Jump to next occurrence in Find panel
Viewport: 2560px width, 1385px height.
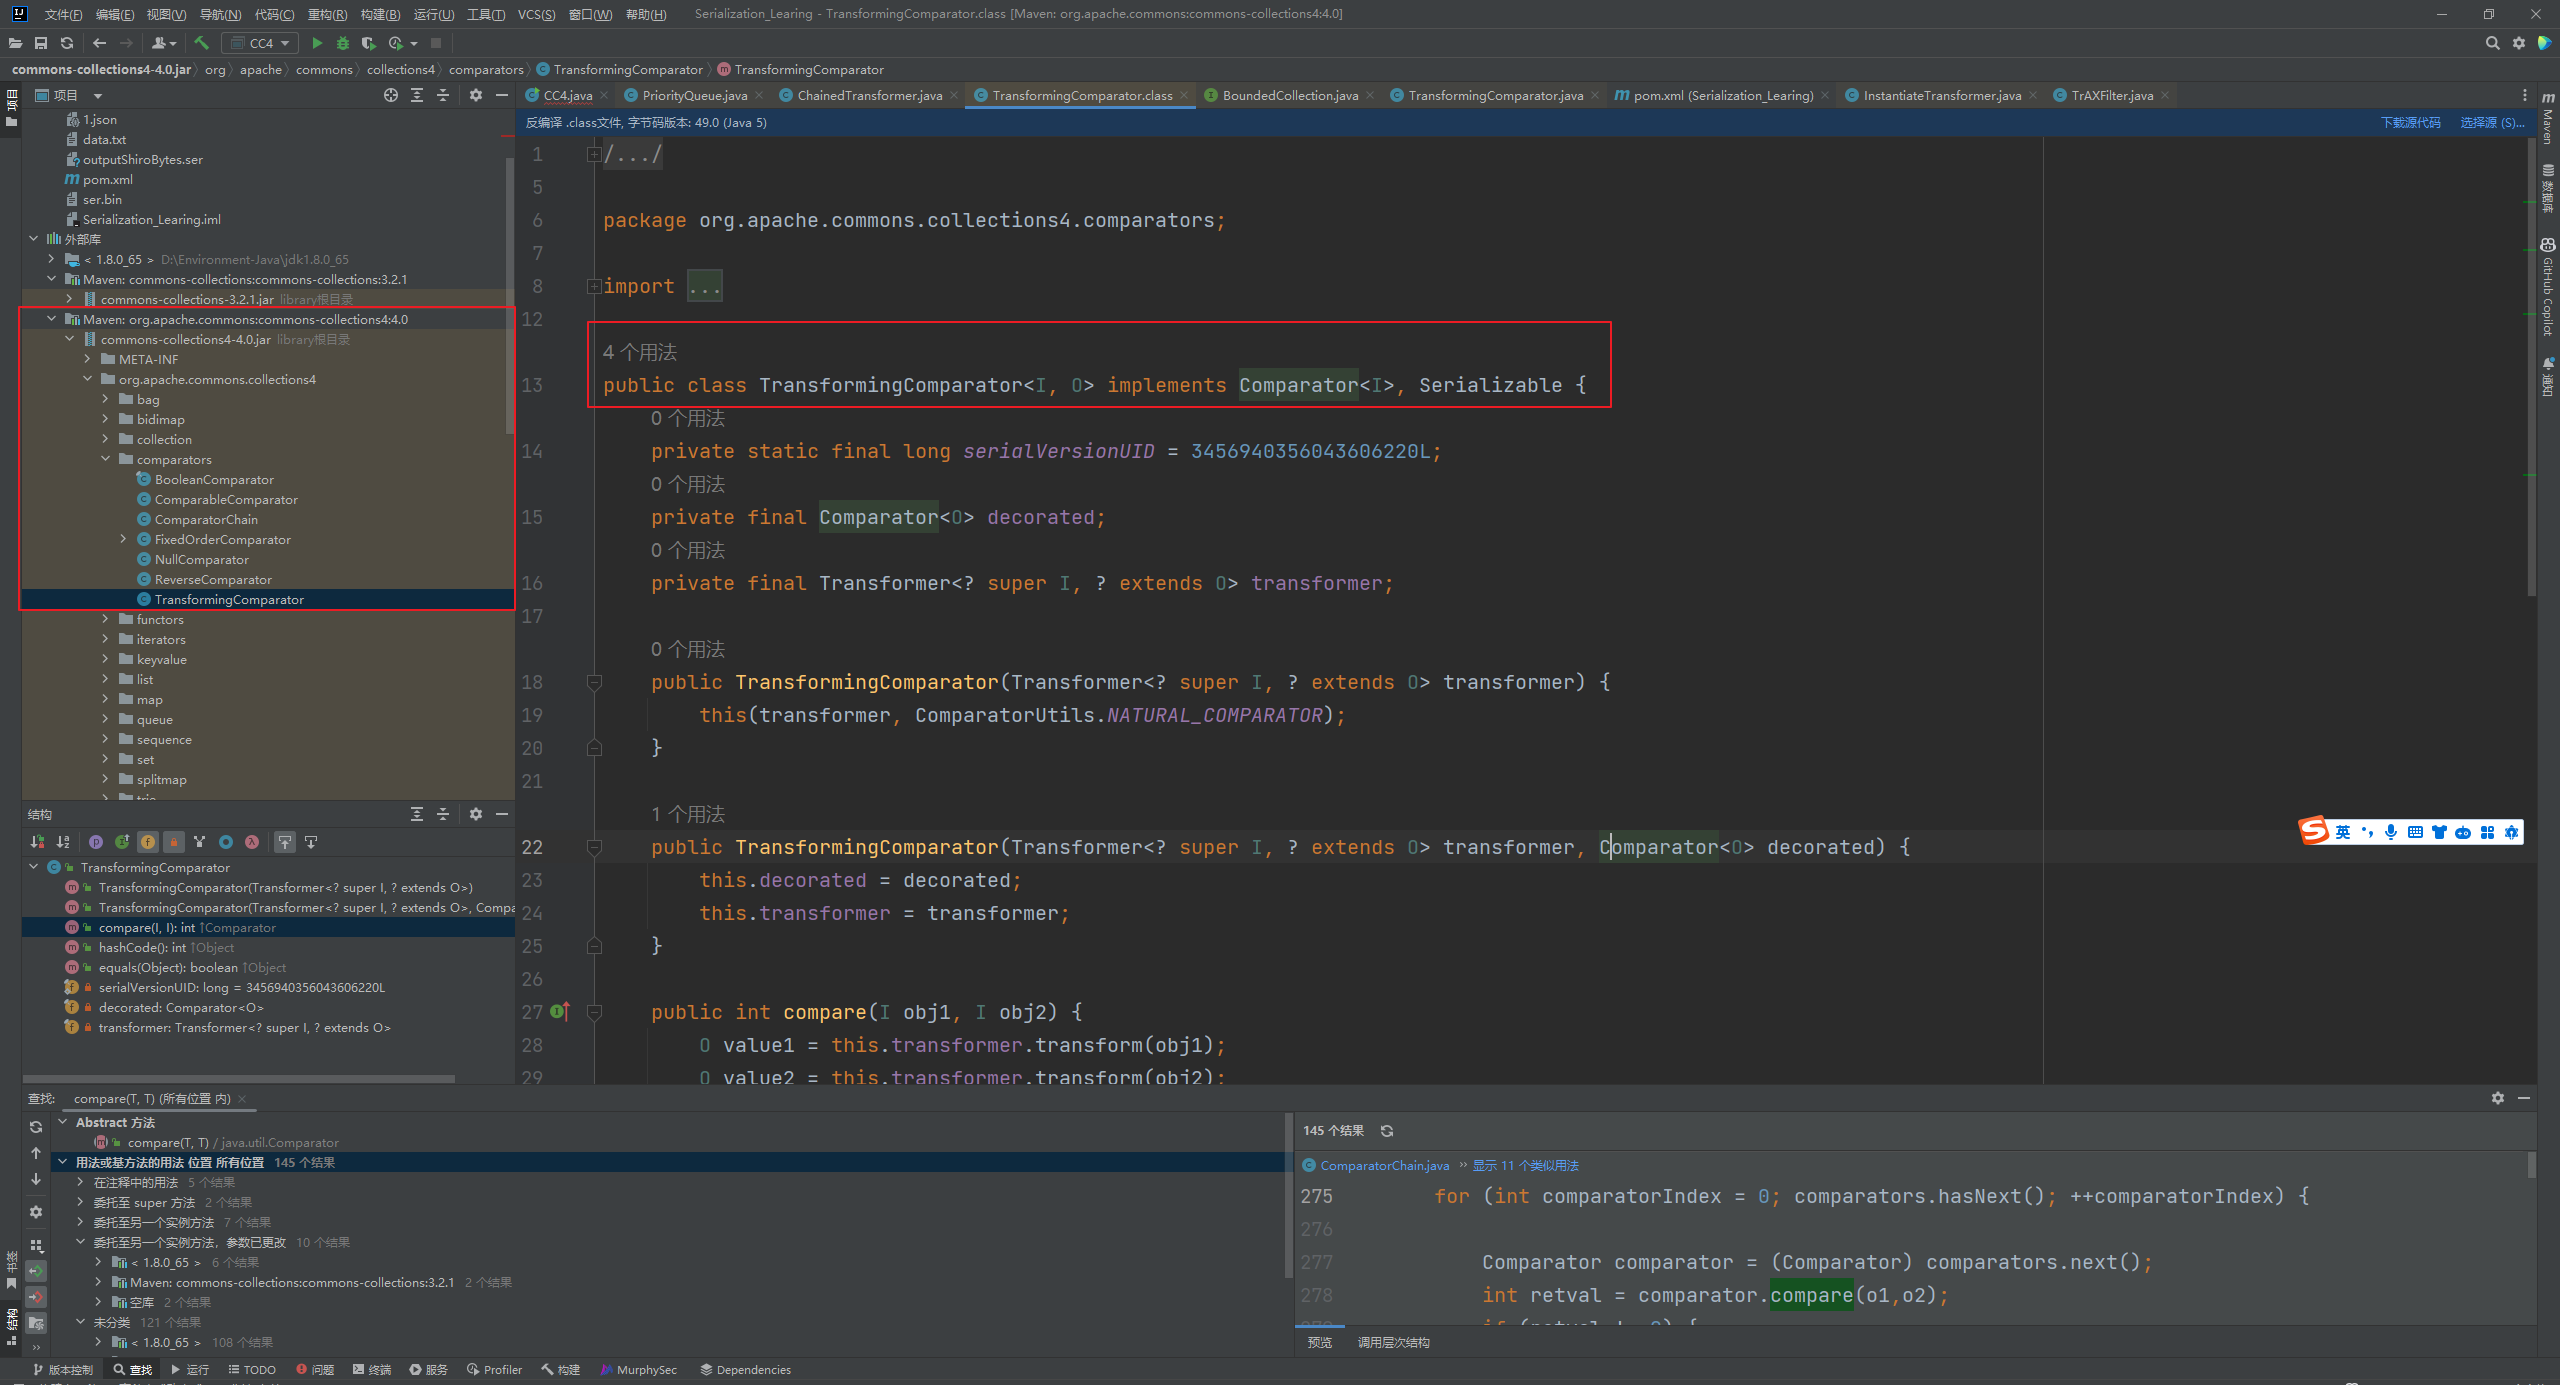[x=36, y=1179]
